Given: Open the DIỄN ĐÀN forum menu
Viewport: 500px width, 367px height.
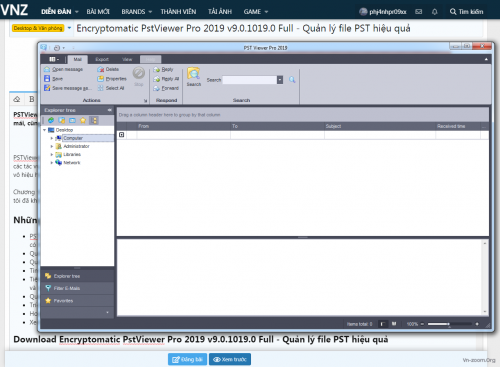Looking at the screenshot, I should coord(60,12).
